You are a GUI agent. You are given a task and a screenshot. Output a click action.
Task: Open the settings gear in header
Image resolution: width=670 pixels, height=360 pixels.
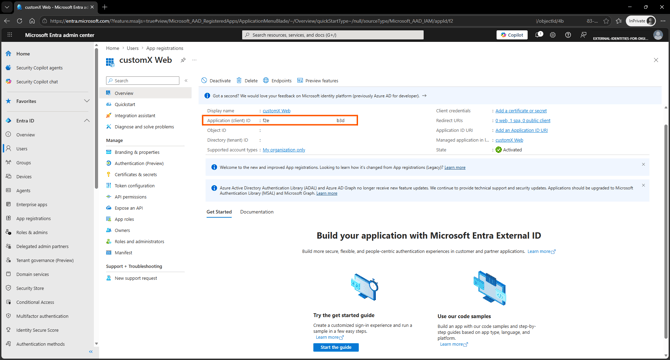coord(553,35)
